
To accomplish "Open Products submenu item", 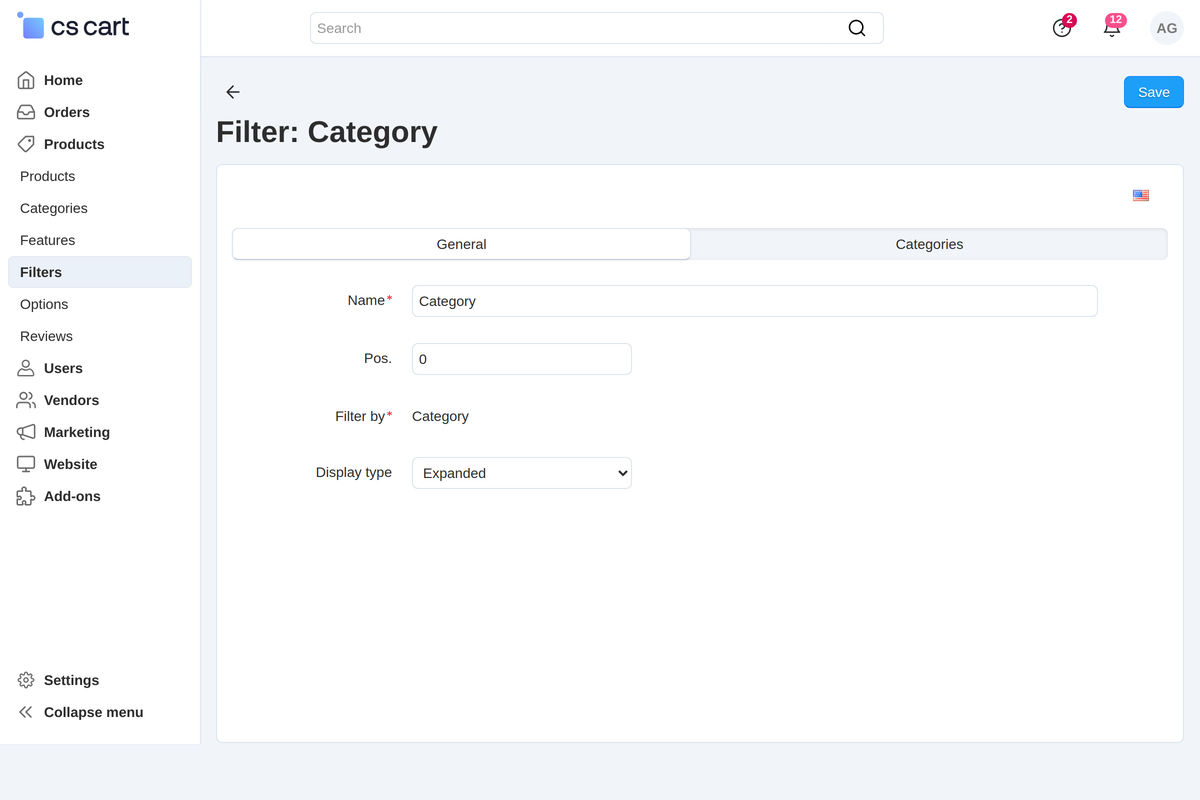I will 47,176.
